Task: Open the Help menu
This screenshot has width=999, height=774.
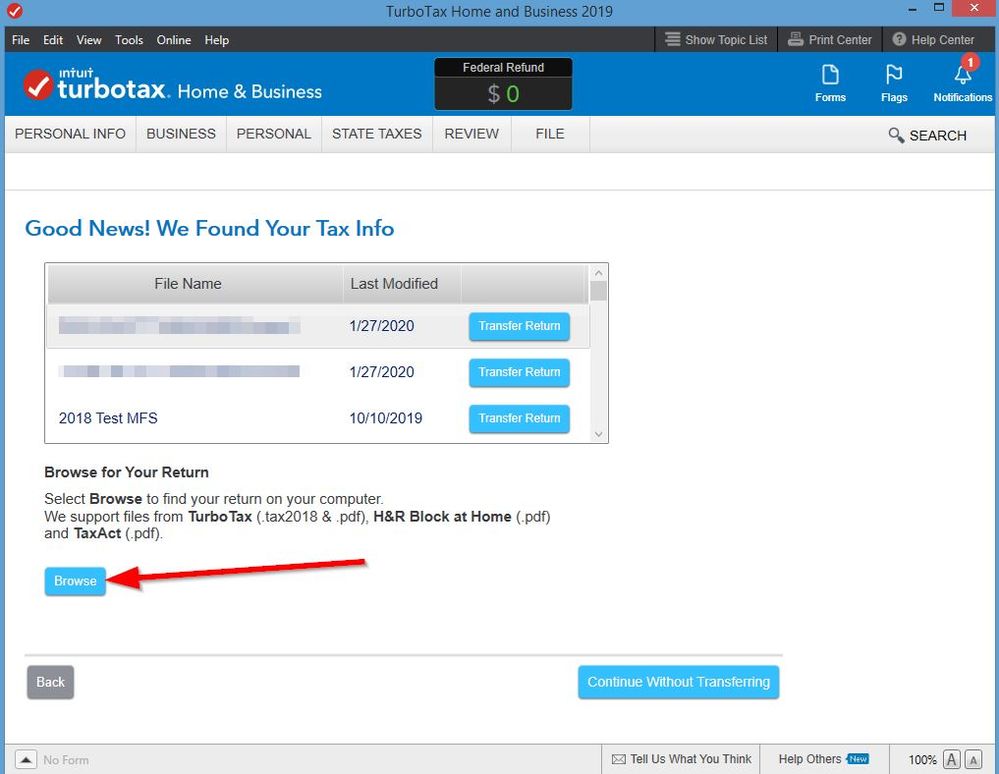Action: [x=217, y=39]
